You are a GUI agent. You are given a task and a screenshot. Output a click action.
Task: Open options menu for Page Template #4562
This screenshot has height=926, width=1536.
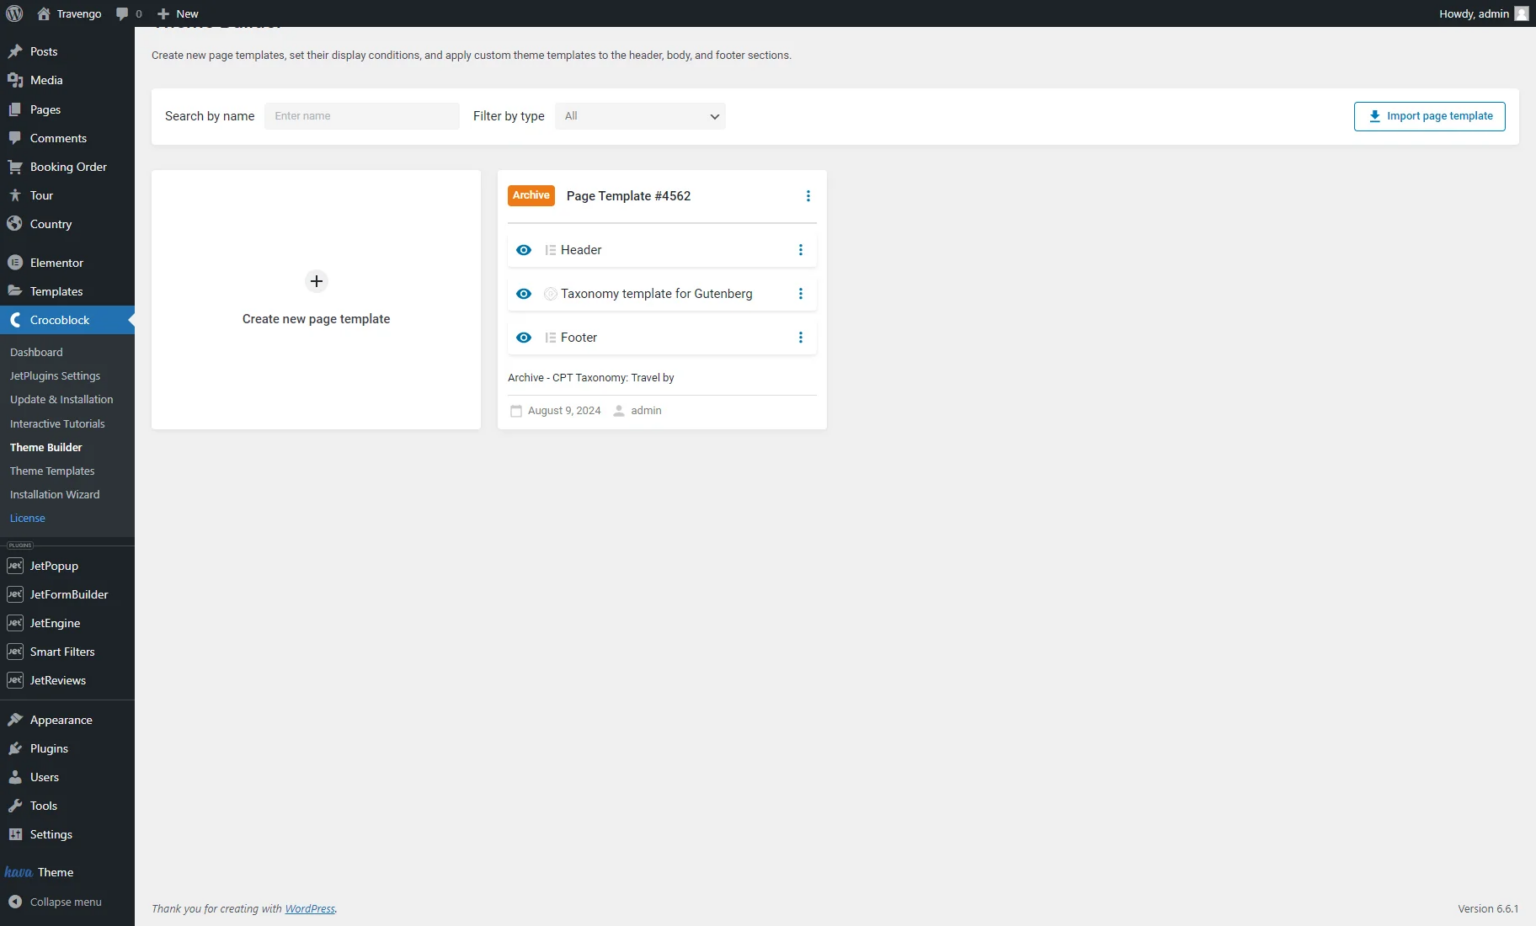coord(808,196)
